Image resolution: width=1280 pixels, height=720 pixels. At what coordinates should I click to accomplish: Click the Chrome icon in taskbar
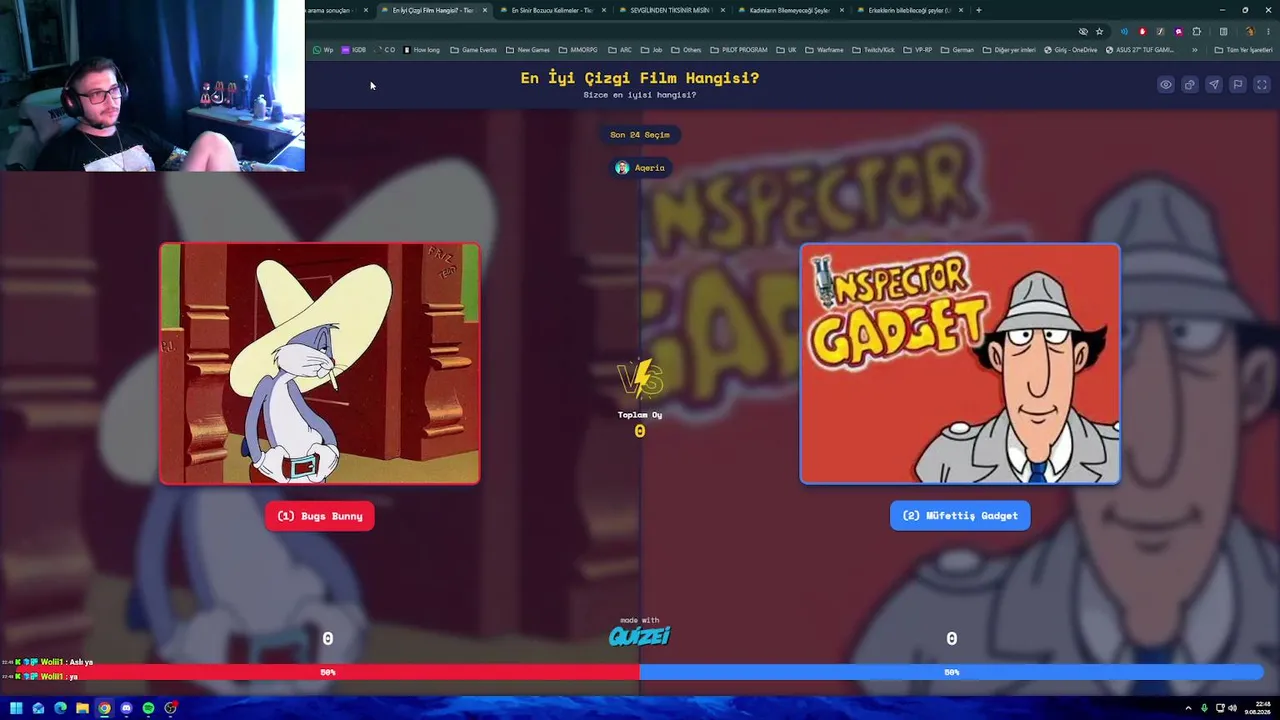[104, 708]
